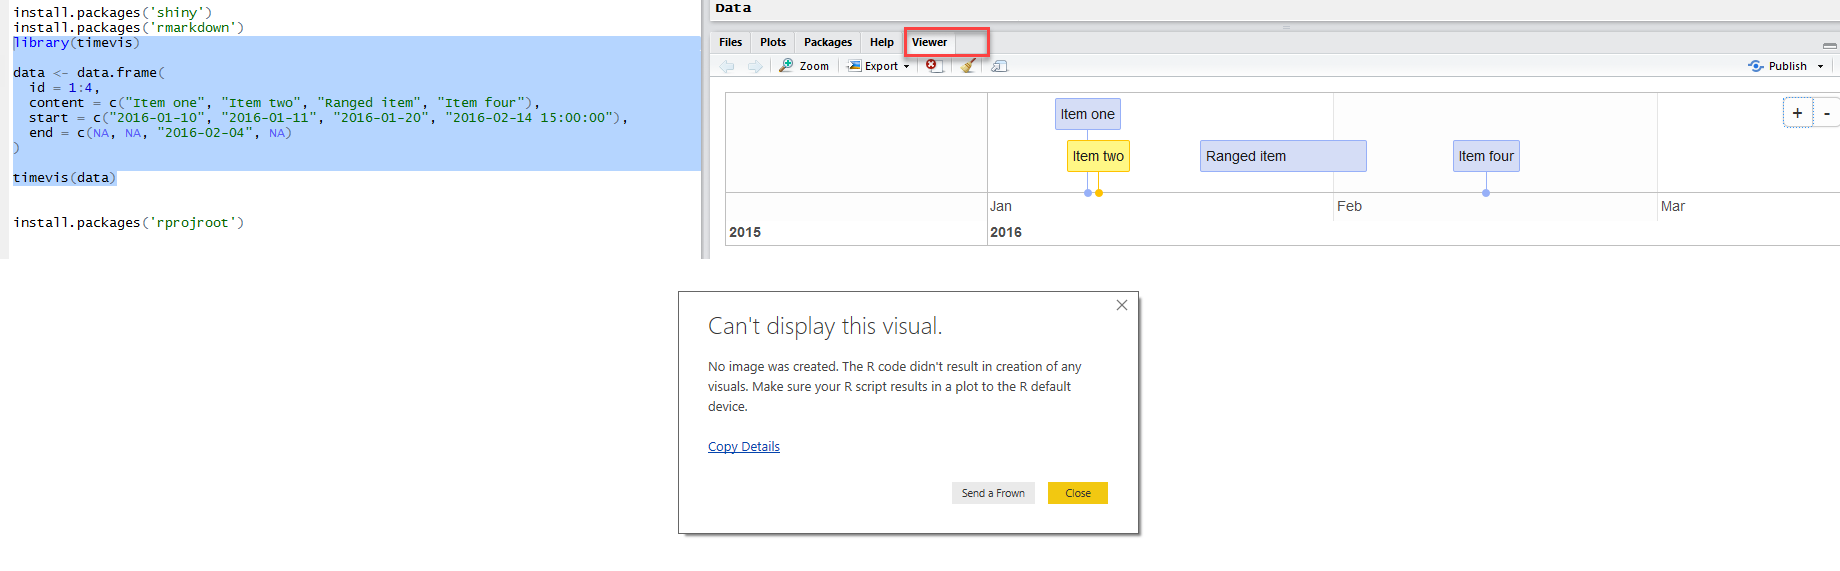
Task: Zoom in timeline with plus button
Action: coord(1797,113)
